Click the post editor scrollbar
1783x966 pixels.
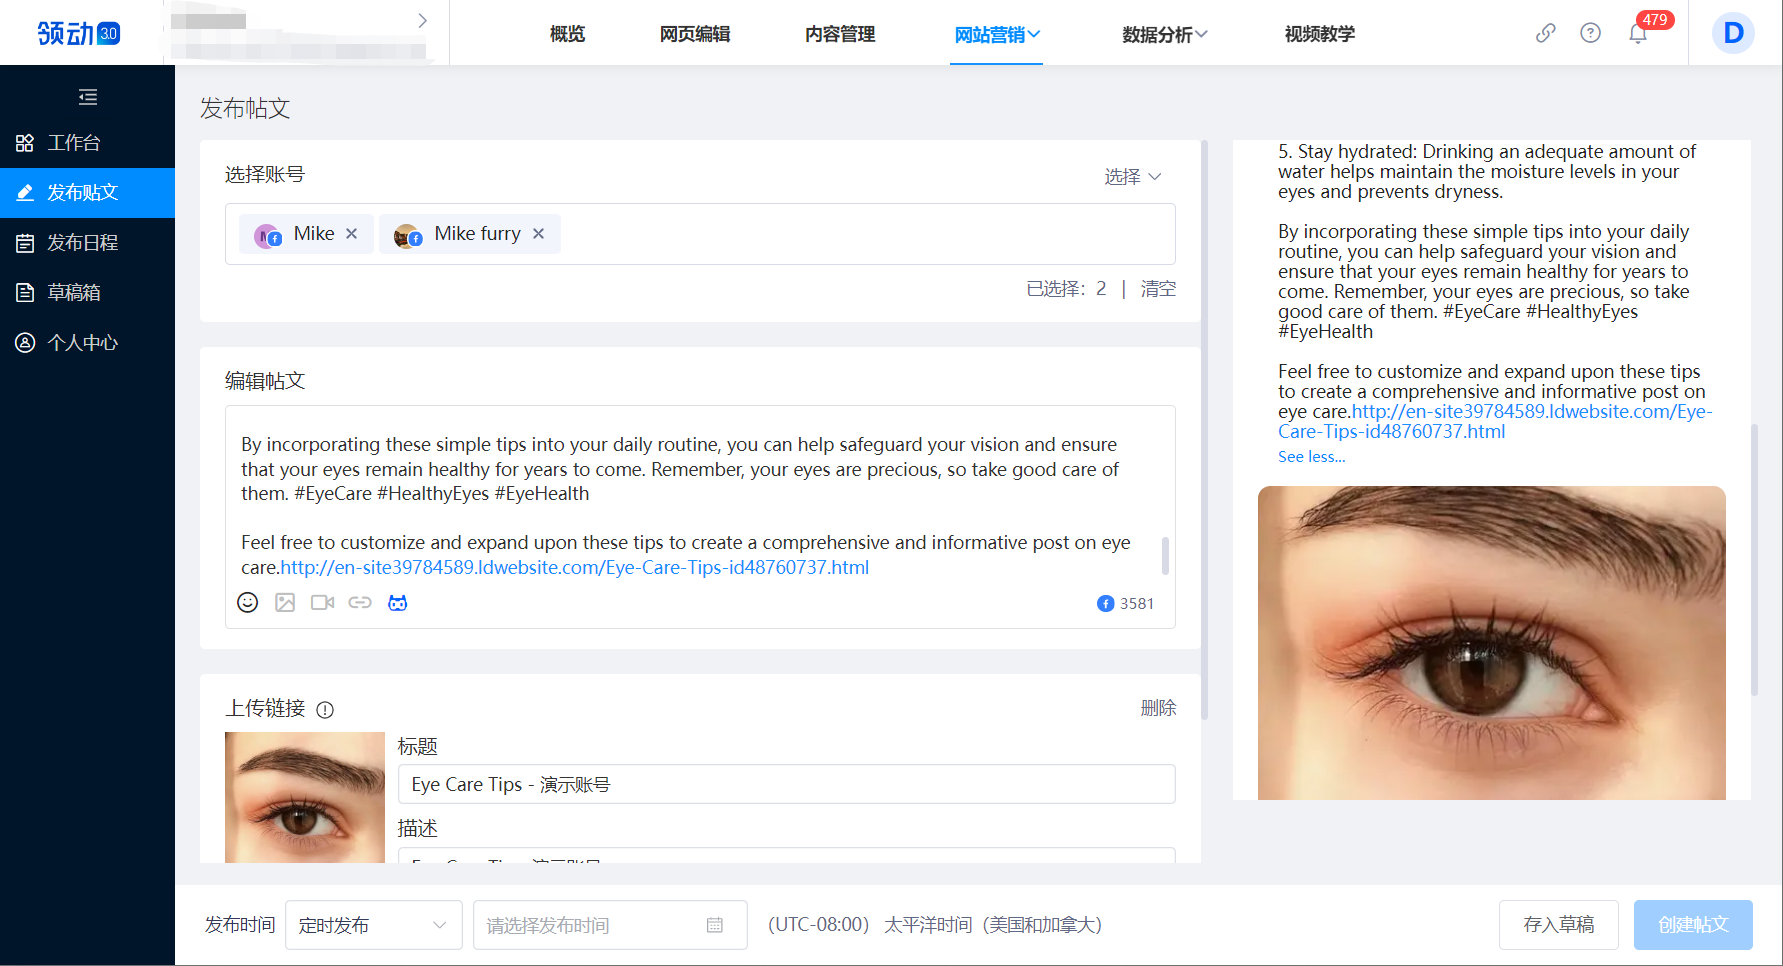[1165, 556]
